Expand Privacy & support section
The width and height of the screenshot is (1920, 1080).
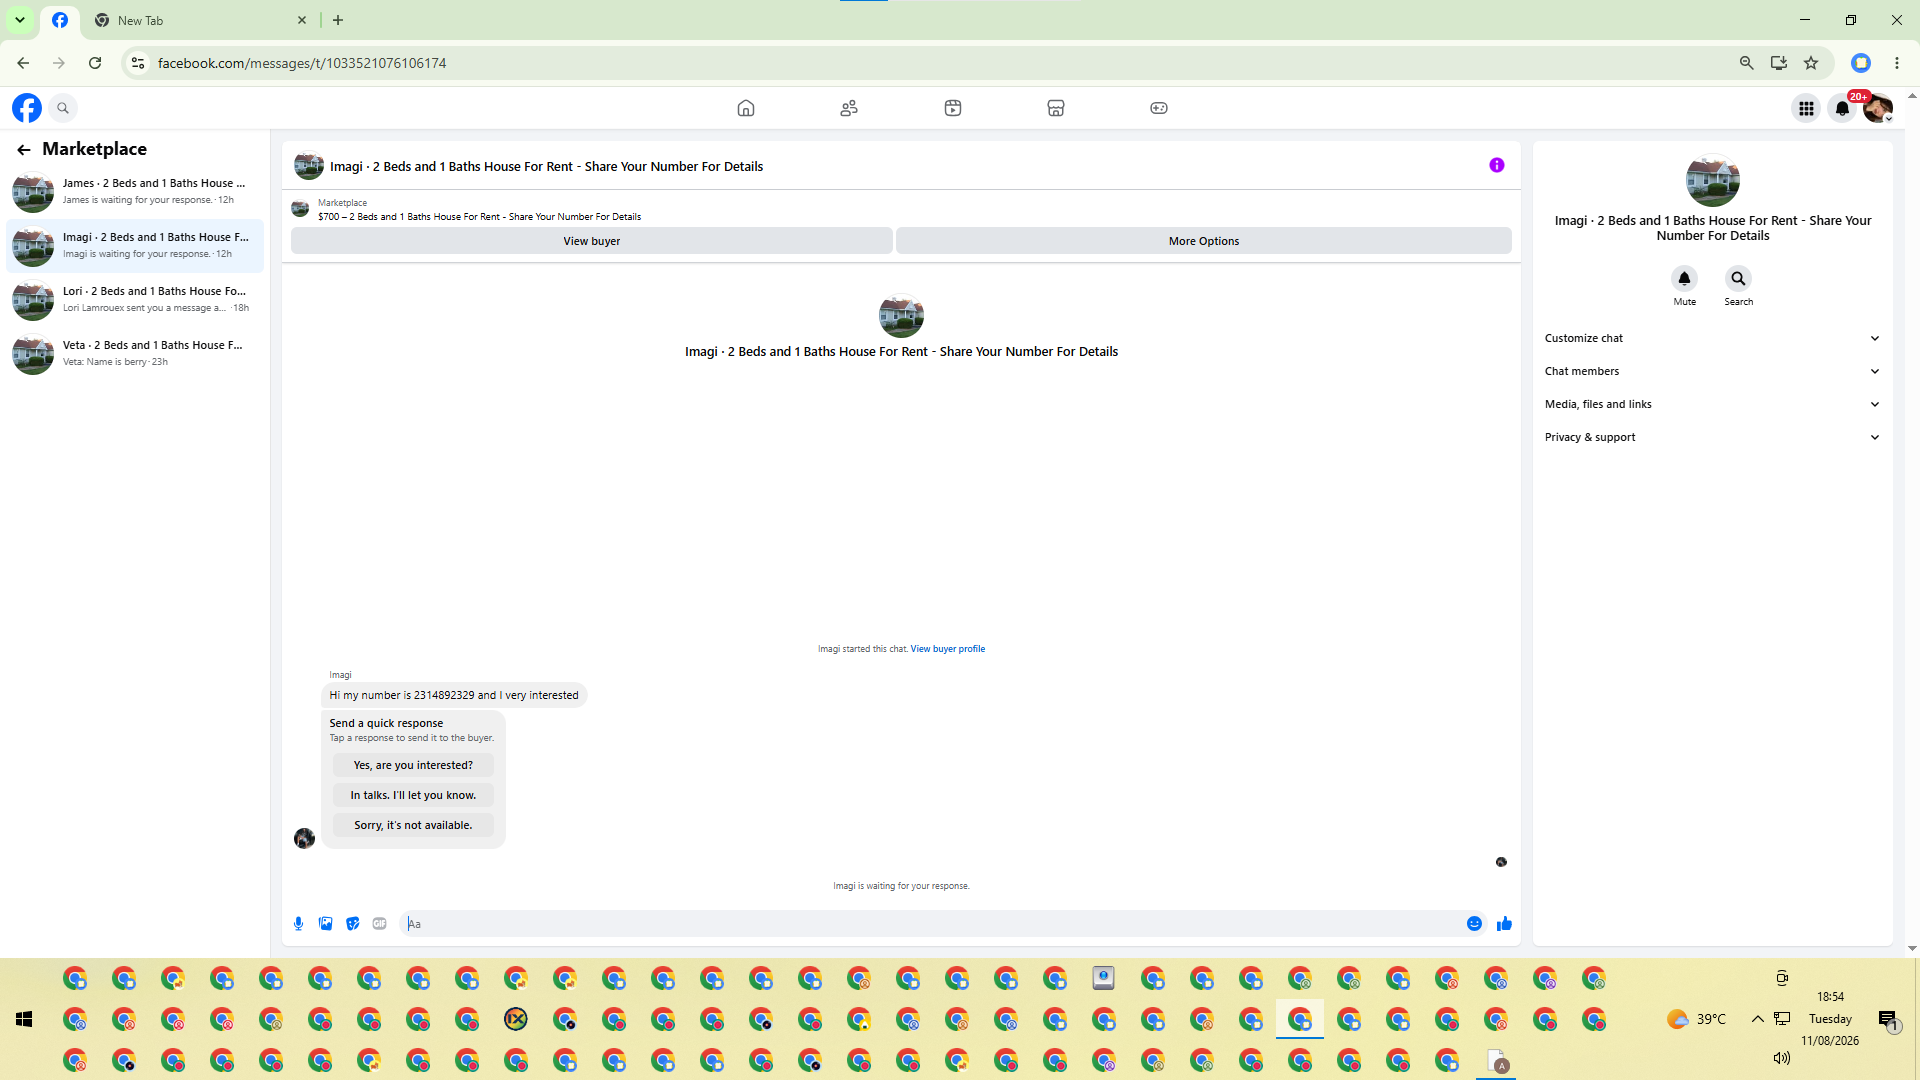coord(1712,437)
